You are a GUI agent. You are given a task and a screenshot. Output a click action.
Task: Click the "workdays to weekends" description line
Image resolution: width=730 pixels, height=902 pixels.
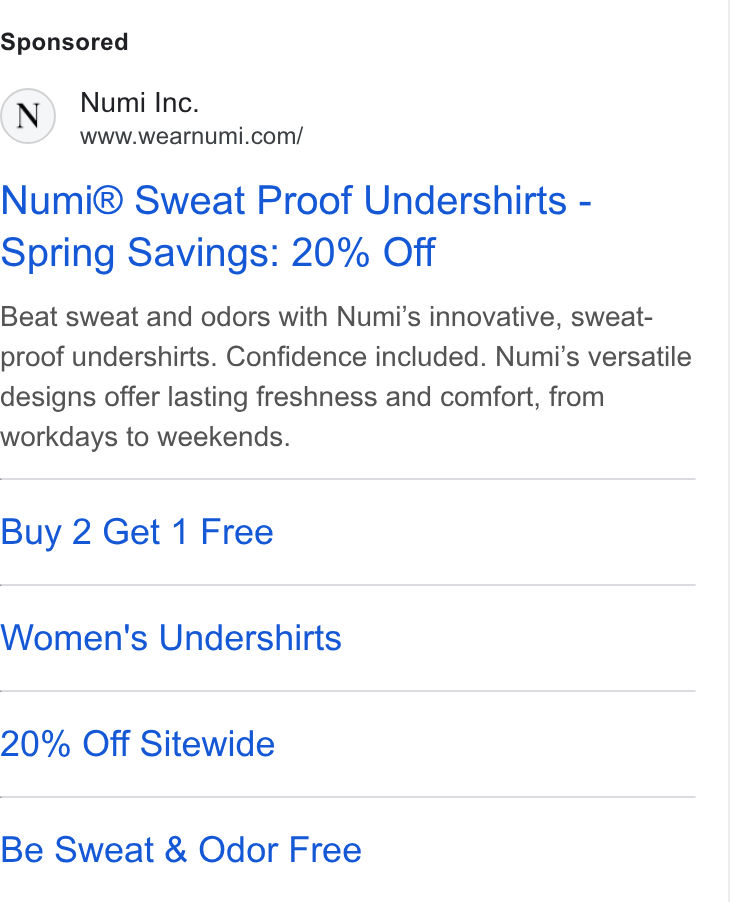click(145, 437)
